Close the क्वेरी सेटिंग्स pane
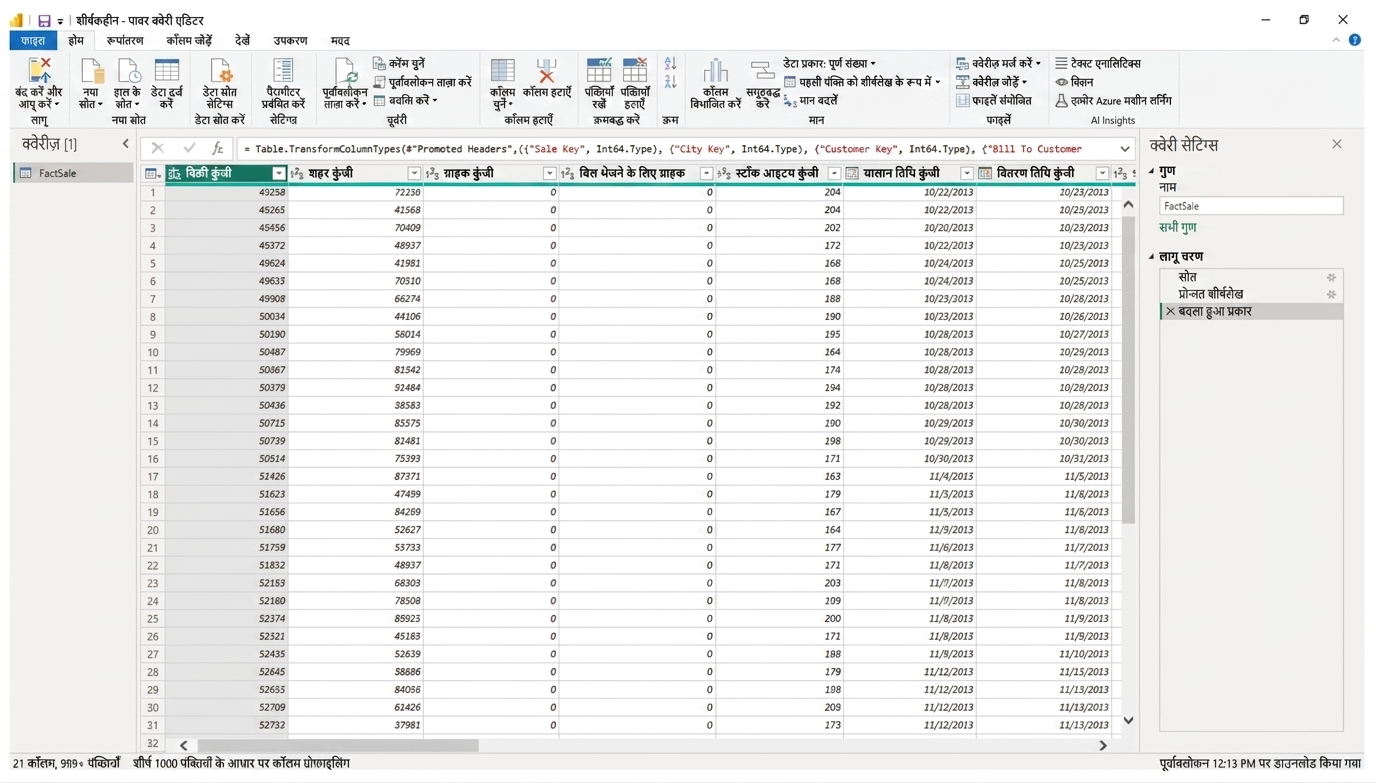 click(x=1337, y=144)
